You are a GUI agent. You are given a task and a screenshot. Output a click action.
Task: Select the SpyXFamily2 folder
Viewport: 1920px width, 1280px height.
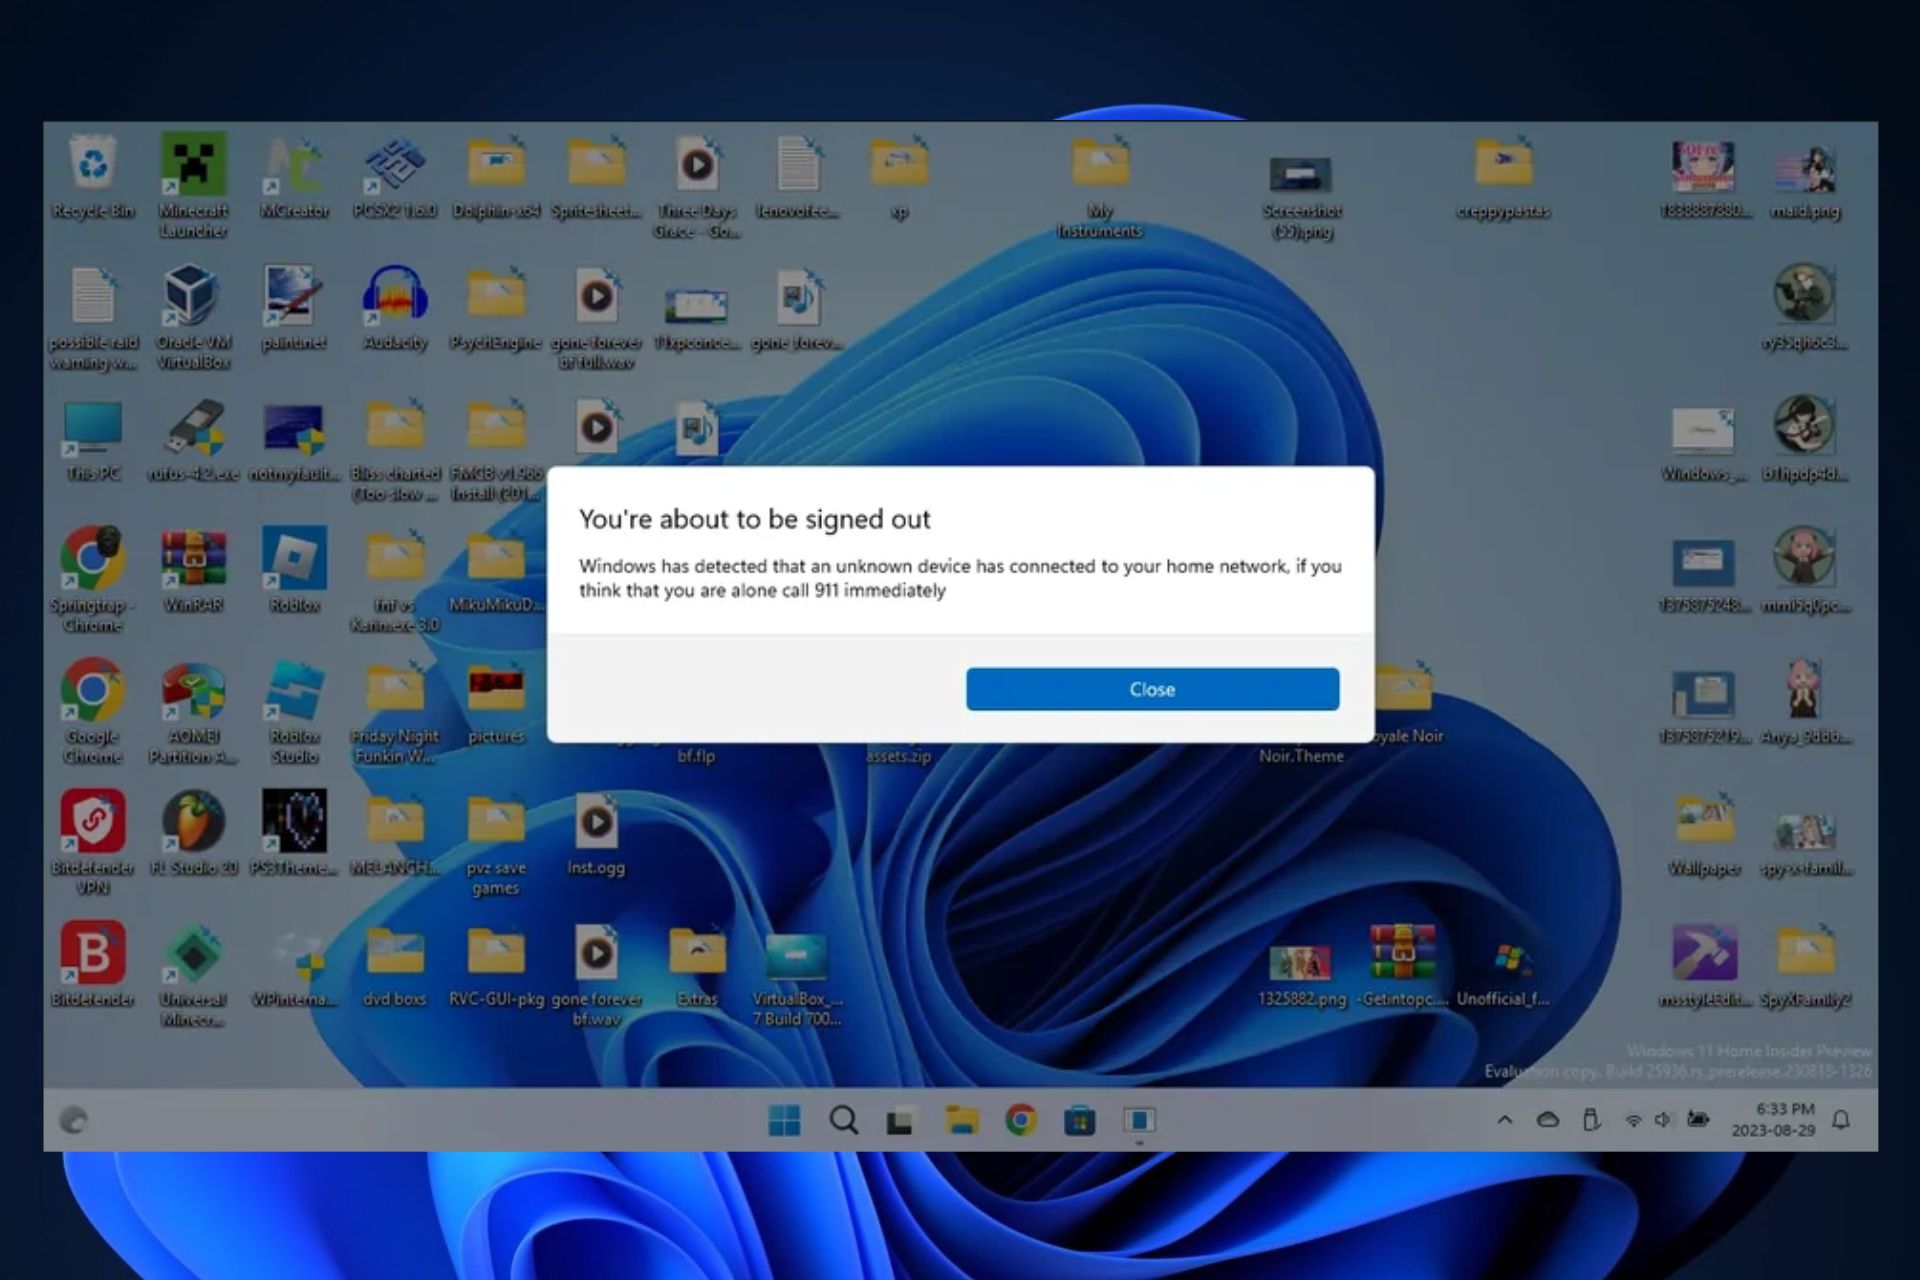(1805, 965)
